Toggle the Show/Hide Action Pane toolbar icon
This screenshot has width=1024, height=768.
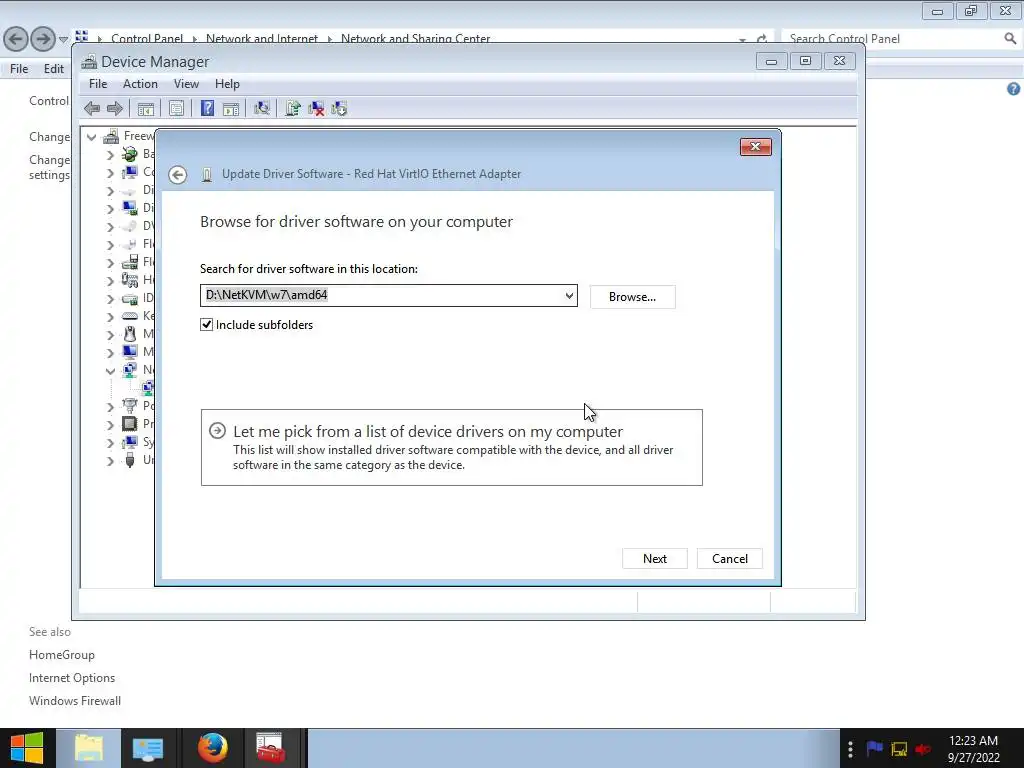(231, 108)
